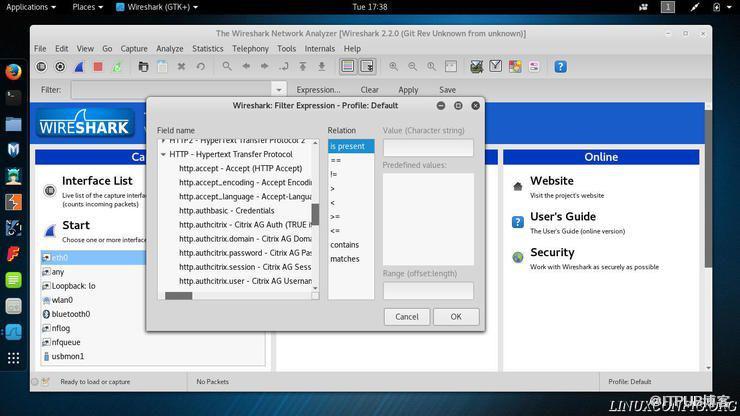Image resolution: width=740 pixels, height=416 pixels.
Task: Click the find packet magnifier icon
Action: [x=227, y=67]
